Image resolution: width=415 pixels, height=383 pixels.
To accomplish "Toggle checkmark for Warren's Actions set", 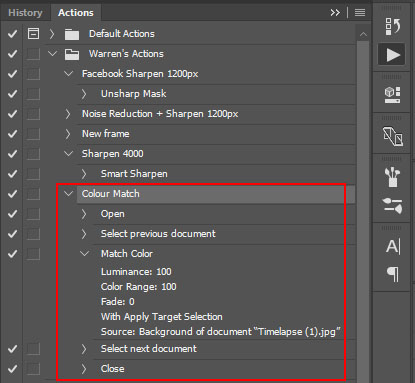I will (12, 54).
